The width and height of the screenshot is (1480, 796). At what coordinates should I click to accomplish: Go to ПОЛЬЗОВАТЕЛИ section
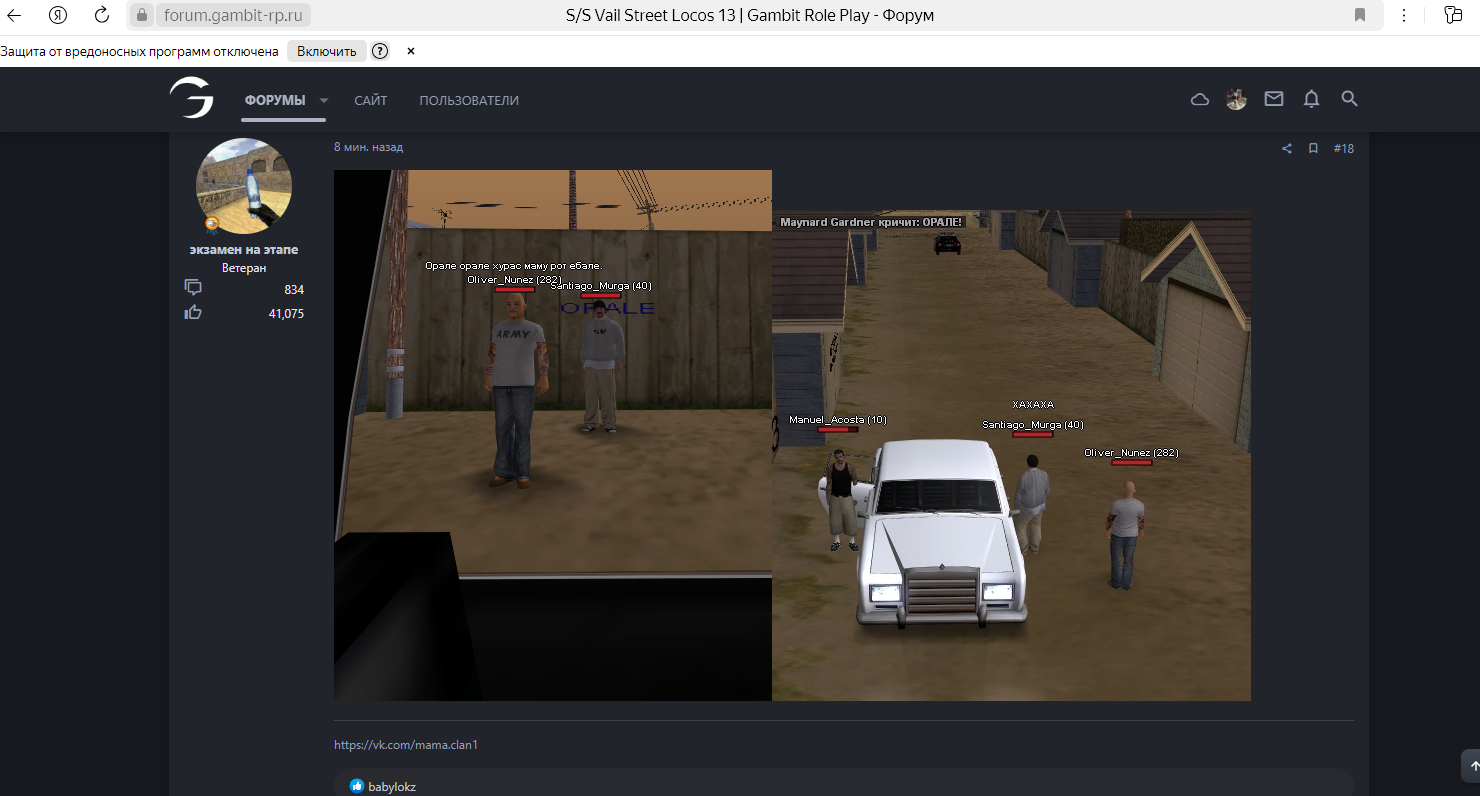point(469,101)
